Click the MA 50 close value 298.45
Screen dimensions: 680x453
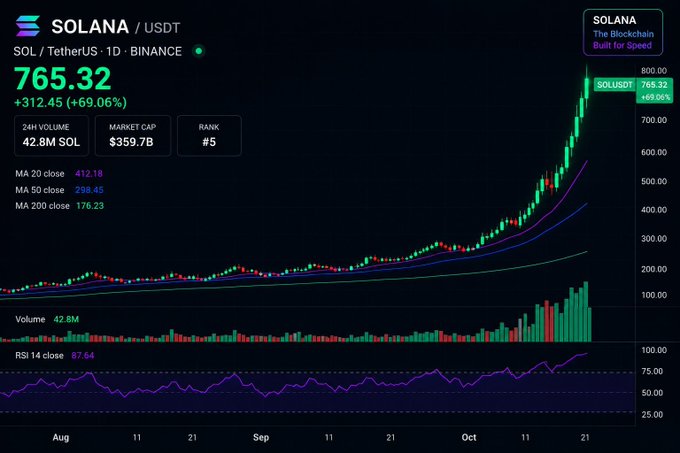(x=89, y=190)
